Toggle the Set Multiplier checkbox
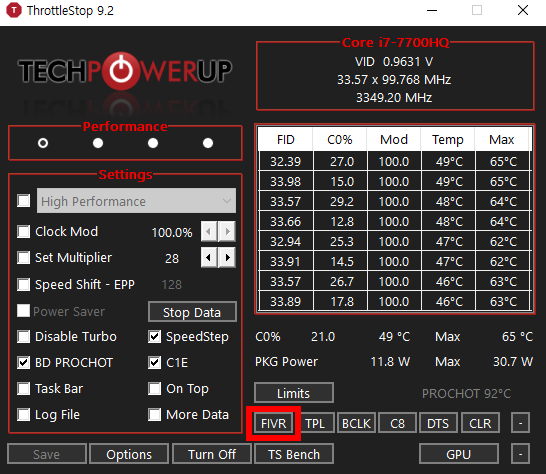Screen dimensions: 546x474 23,258
